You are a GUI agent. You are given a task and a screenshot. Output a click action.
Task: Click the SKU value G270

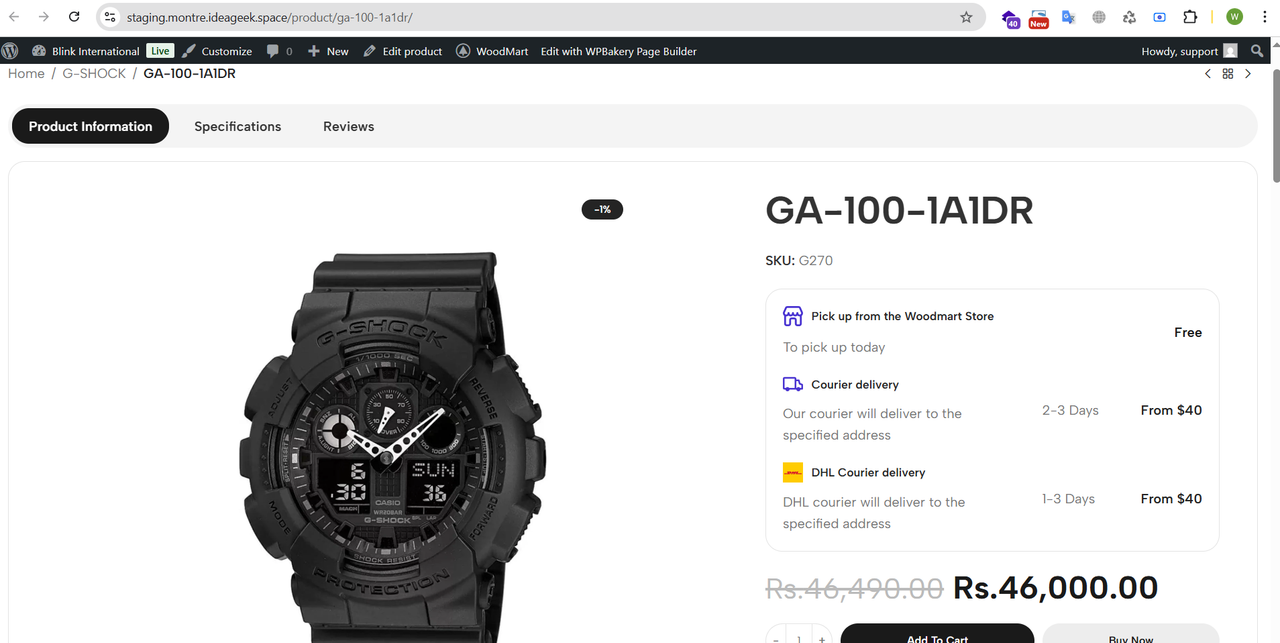coord(816,261)
